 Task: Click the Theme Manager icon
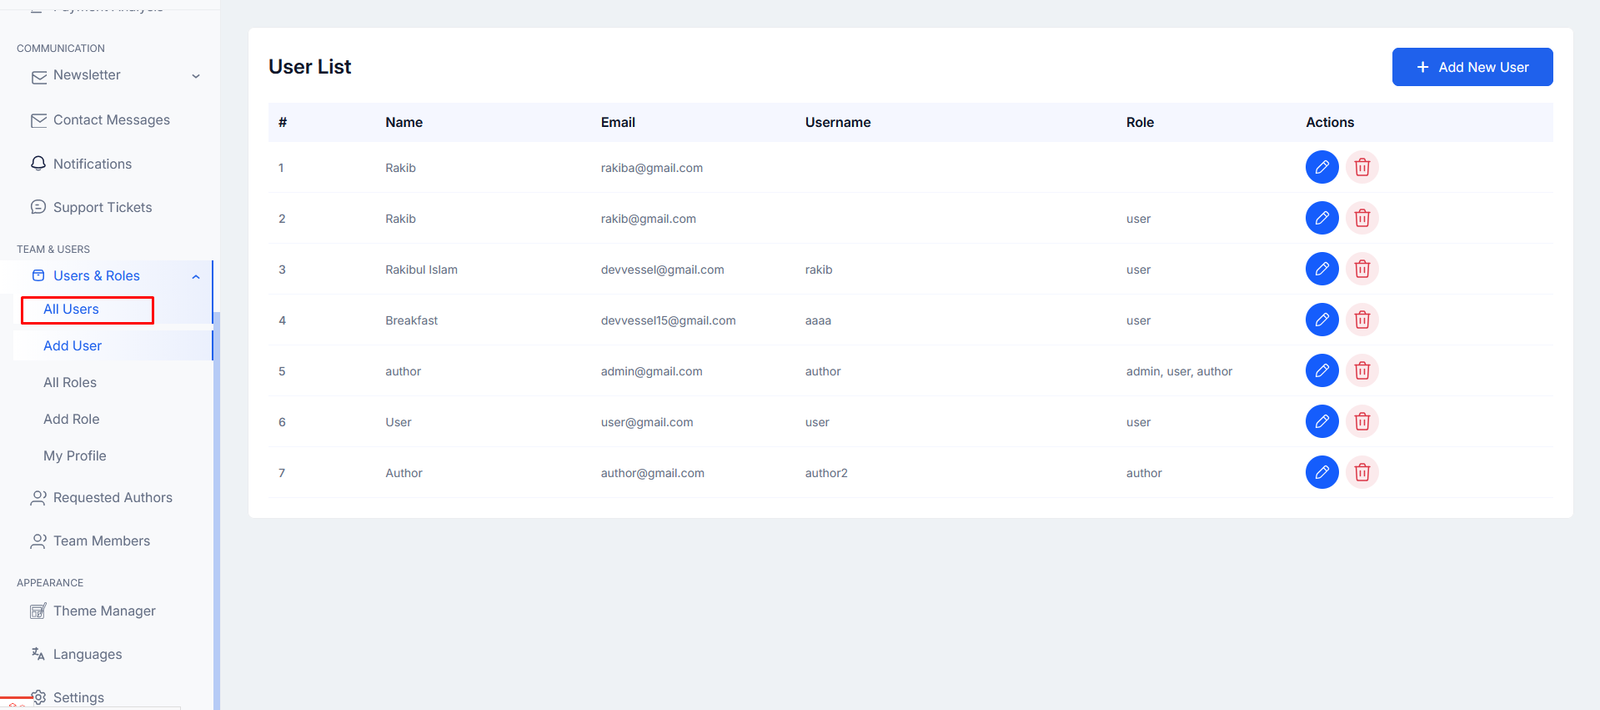coord(39,611)
